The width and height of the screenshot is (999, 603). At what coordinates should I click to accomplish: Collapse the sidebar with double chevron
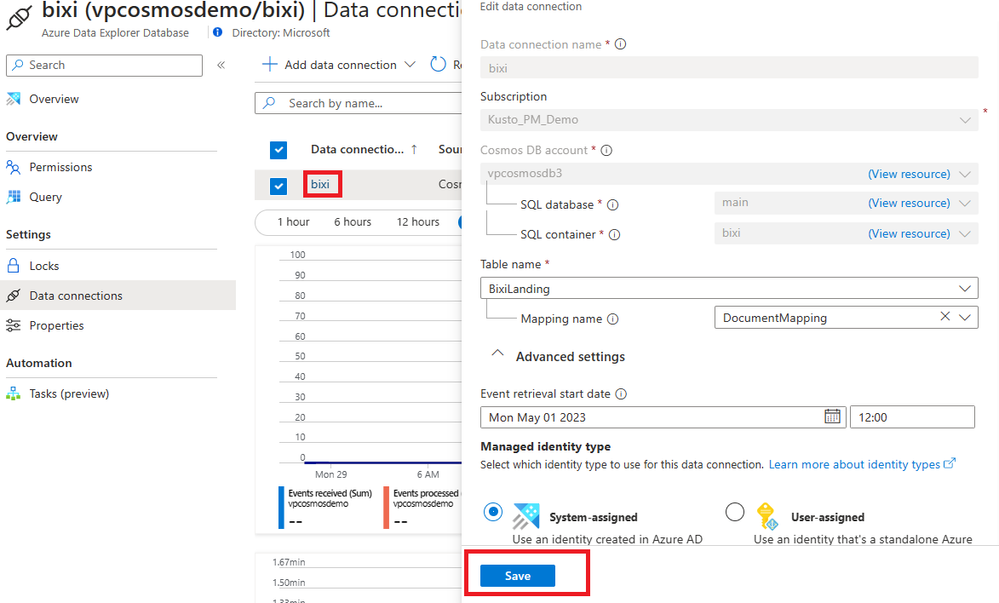221,65
